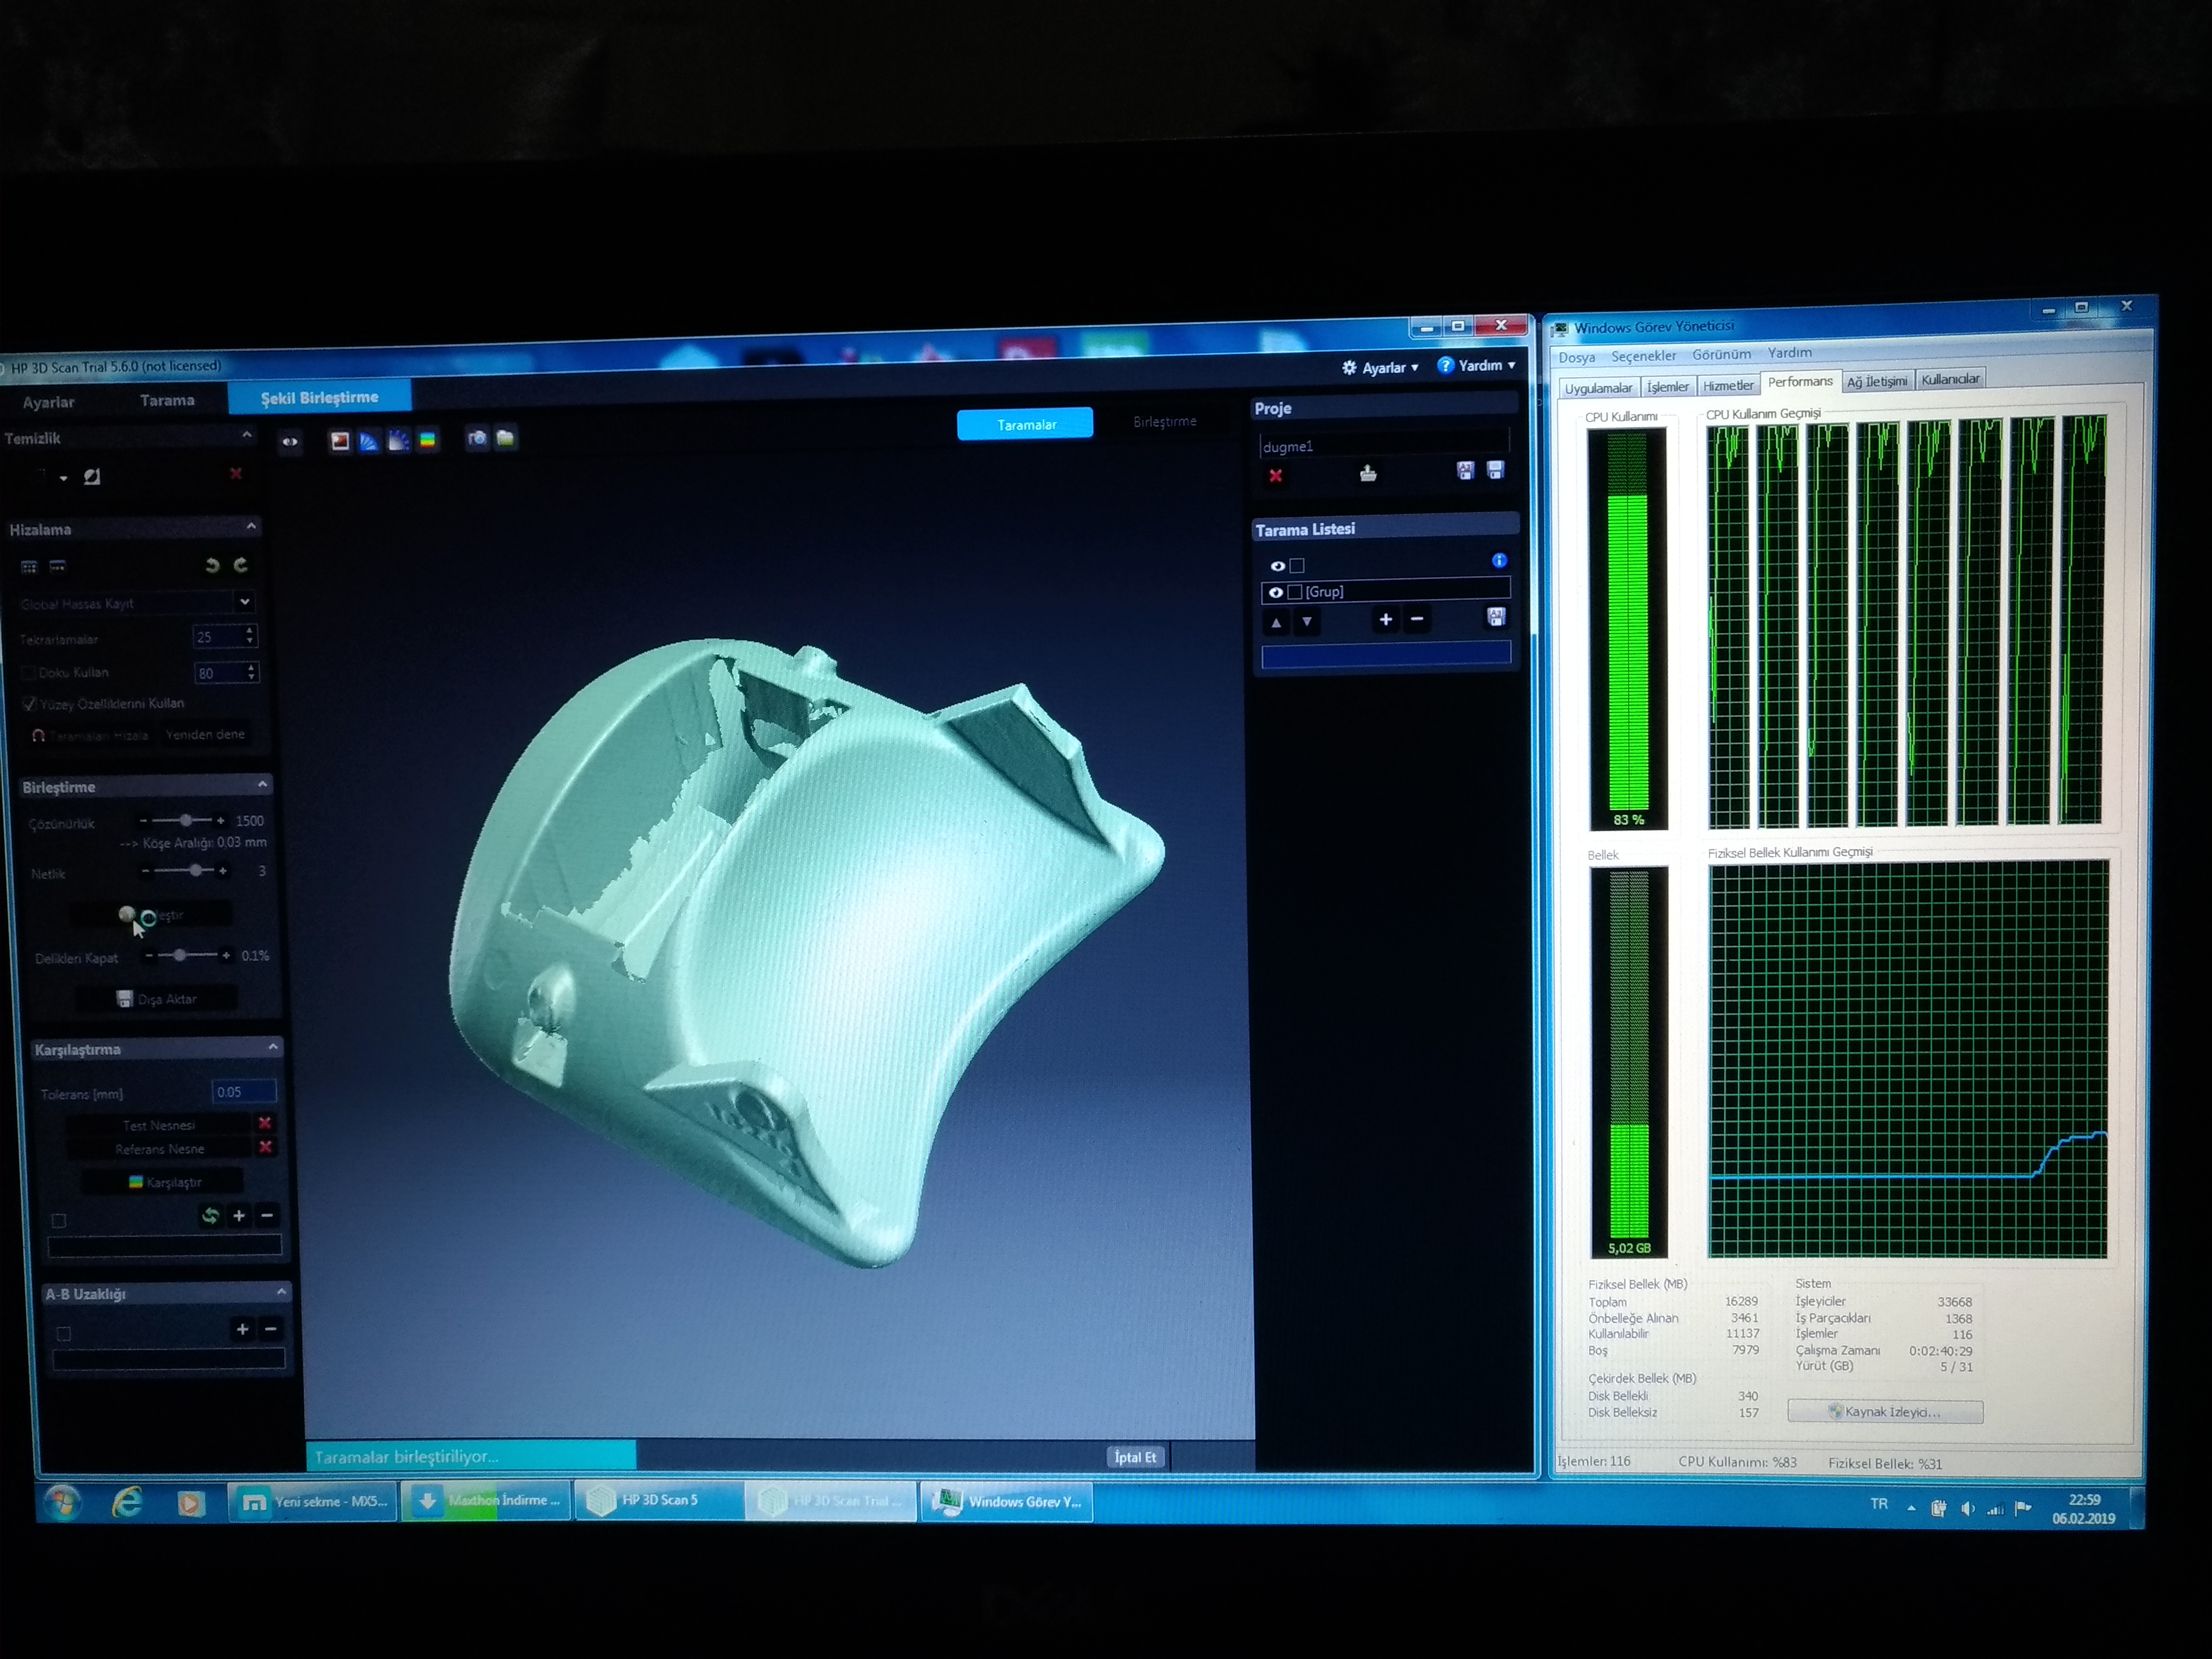This screenshot has width=2212, height=1659.
Task: Toggle Yüzey Özelliklerini Kullan checkbox
Action: pyautogui.click(x=29, y=704)
